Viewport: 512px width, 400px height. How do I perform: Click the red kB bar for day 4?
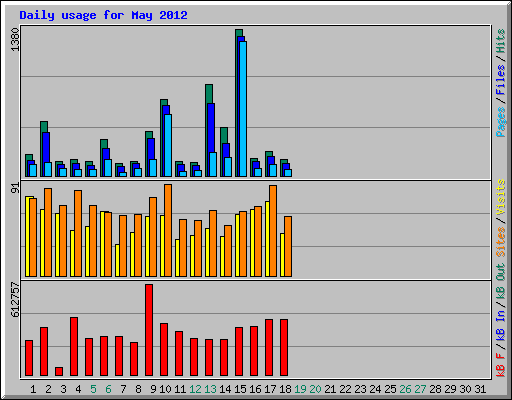tap(74, 347)
